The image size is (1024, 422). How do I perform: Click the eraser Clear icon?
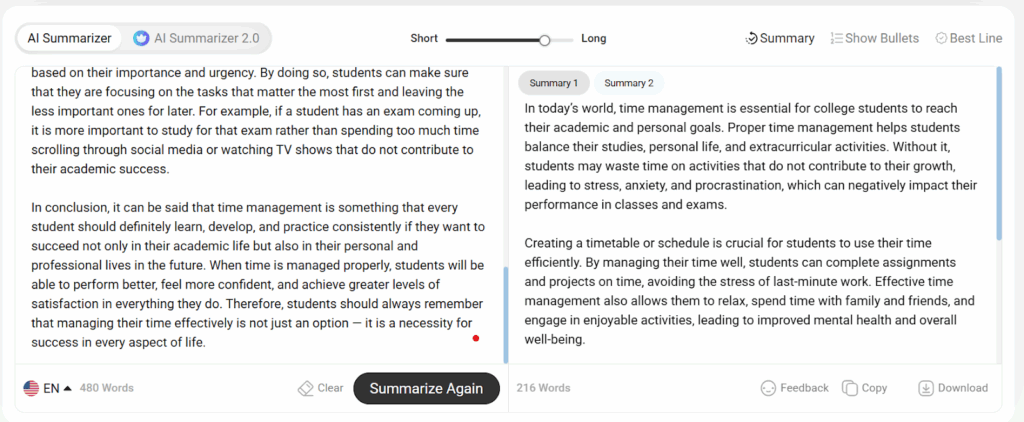(x=306, y=388)
